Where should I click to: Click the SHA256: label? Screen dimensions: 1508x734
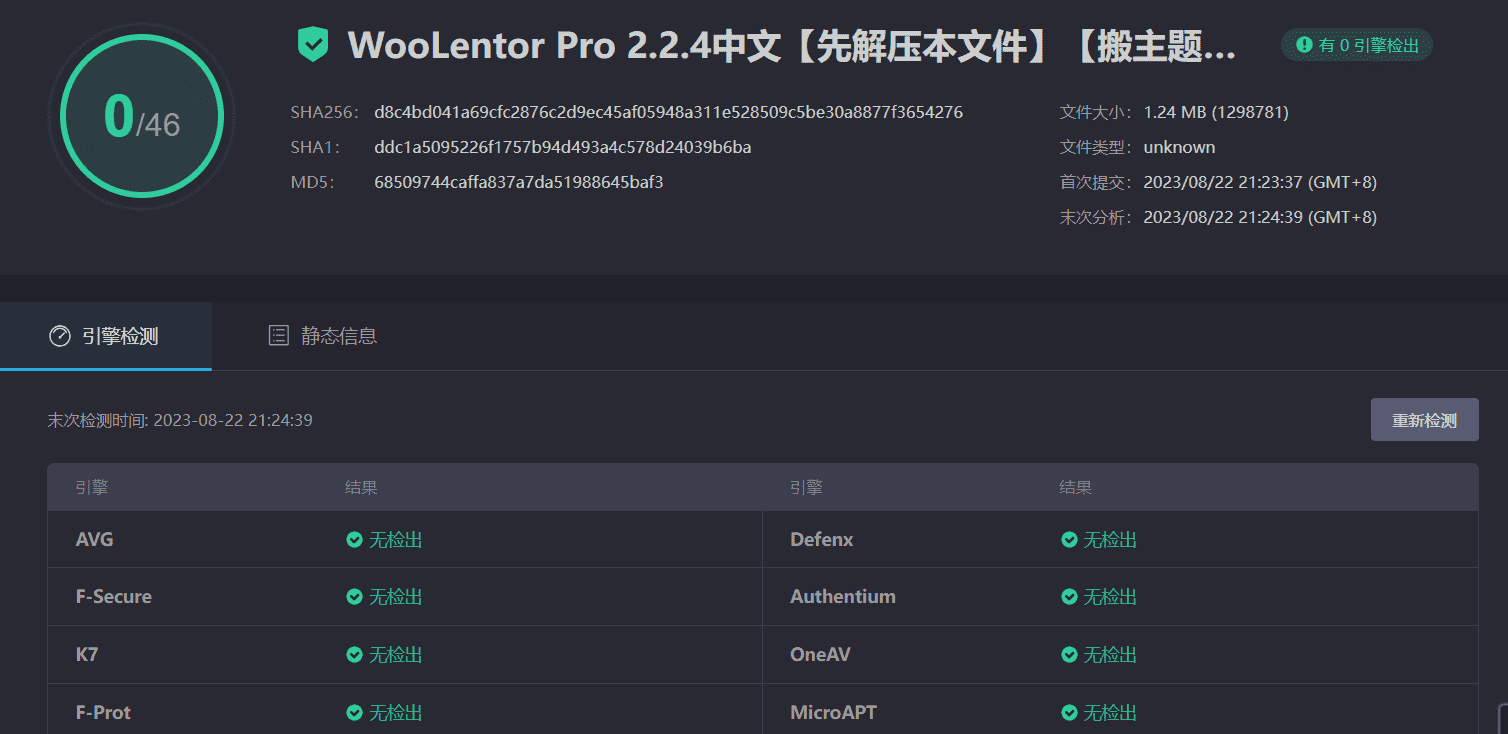click(323, 112)
